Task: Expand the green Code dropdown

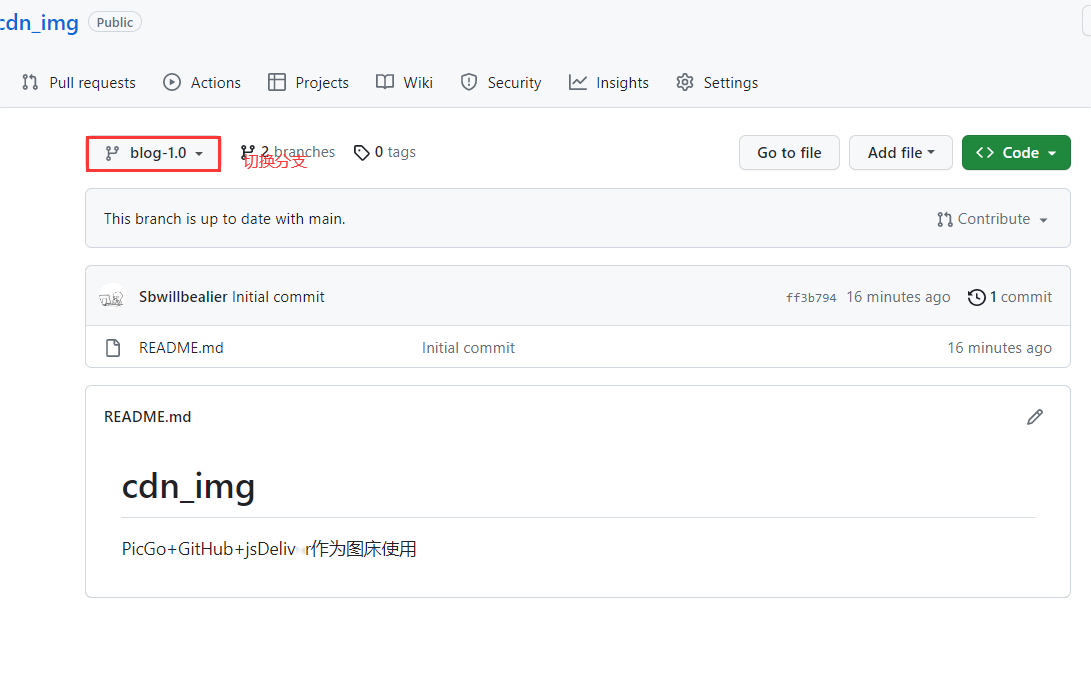Action: [1016, 152]
